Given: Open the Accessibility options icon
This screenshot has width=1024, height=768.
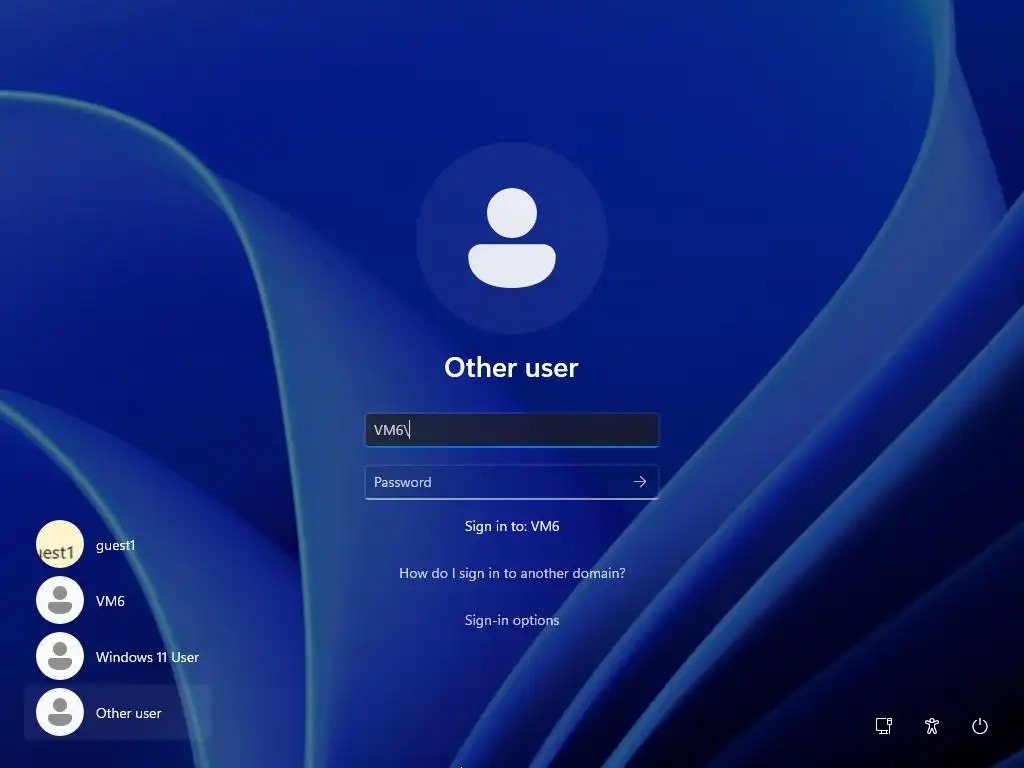Looking at the screenshot, I should (932, 726).
